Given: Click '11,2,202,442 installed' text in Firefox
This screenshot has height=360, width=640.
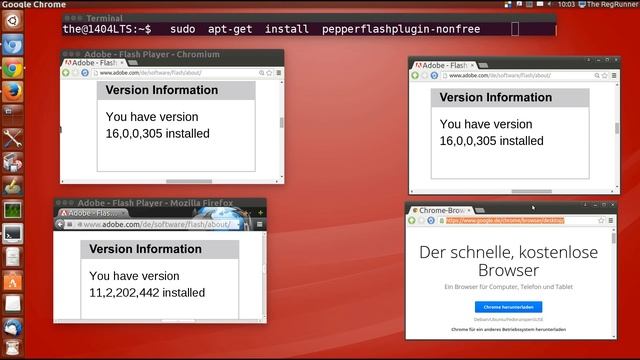Looking at the screenshot, I should tap(147, 293).
